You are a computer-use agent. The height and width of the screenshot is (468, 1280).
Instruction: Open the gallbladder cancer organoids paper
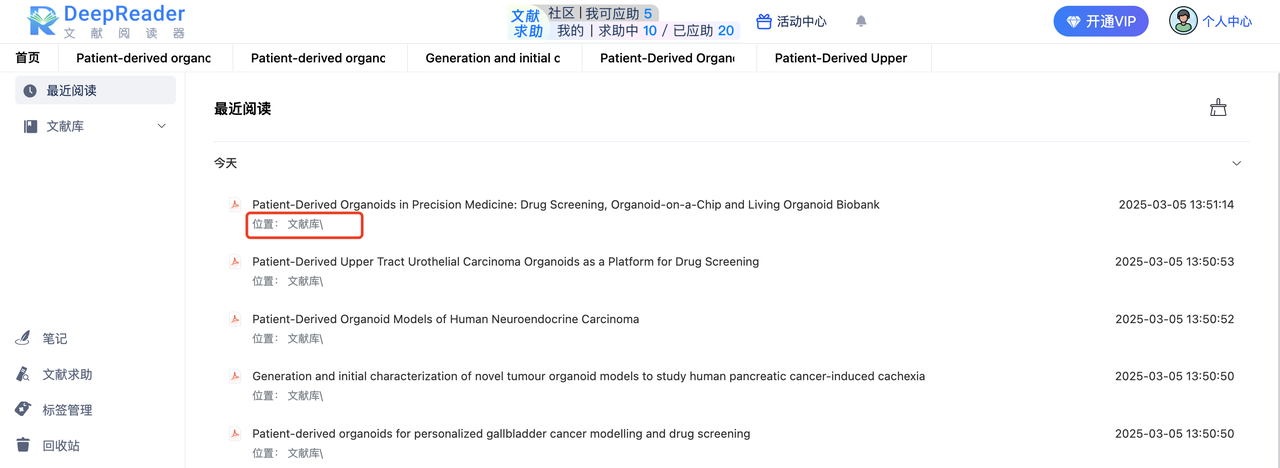[501, 434]
